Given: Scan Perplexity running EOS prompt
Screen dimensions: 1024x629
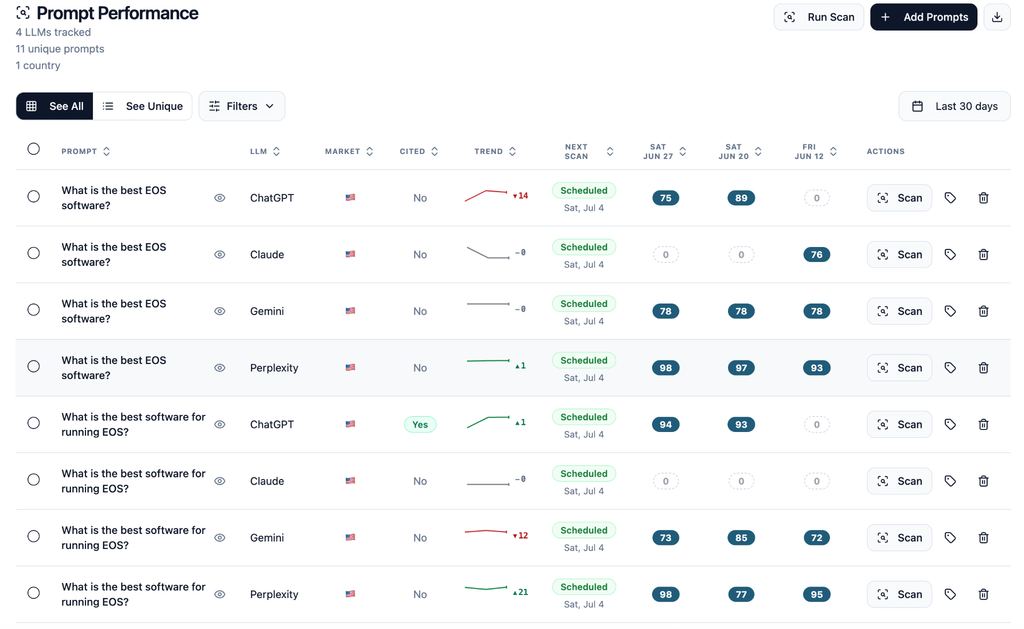Looking at the screenshot, I should pyautogui.click(x=899, y=594).
